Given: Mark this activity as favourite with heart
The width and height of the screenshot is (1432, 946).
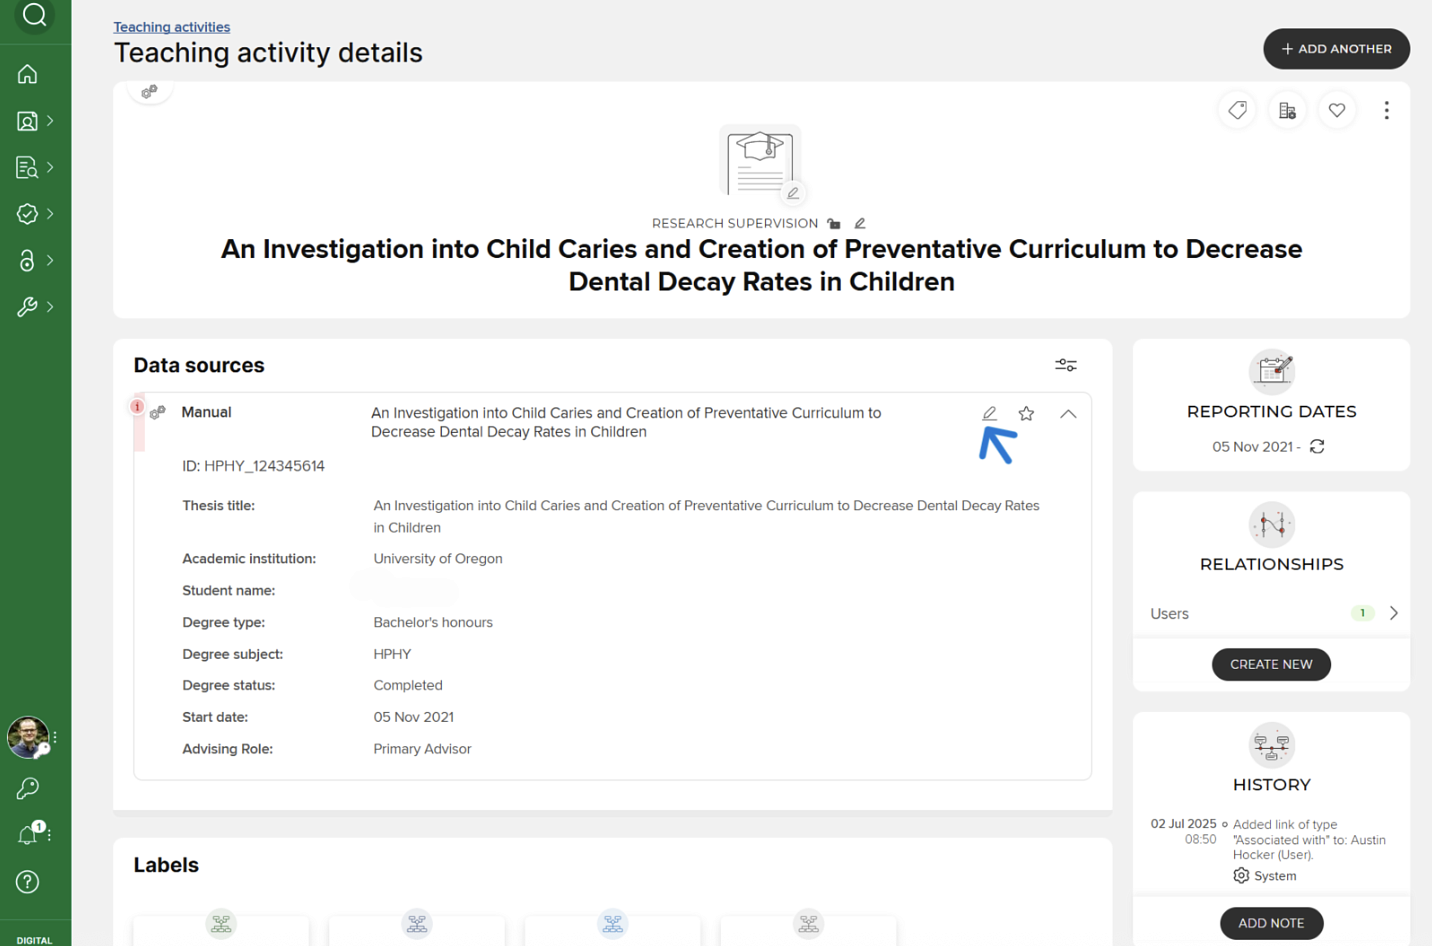Looking at the screenshot, I should [1337, 110].
